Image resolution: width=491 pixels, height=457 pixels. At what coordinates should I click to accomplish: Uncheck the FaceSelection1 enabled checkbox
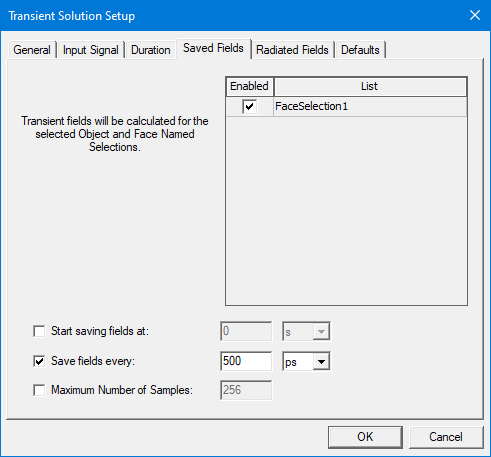[x=250, y=107]
